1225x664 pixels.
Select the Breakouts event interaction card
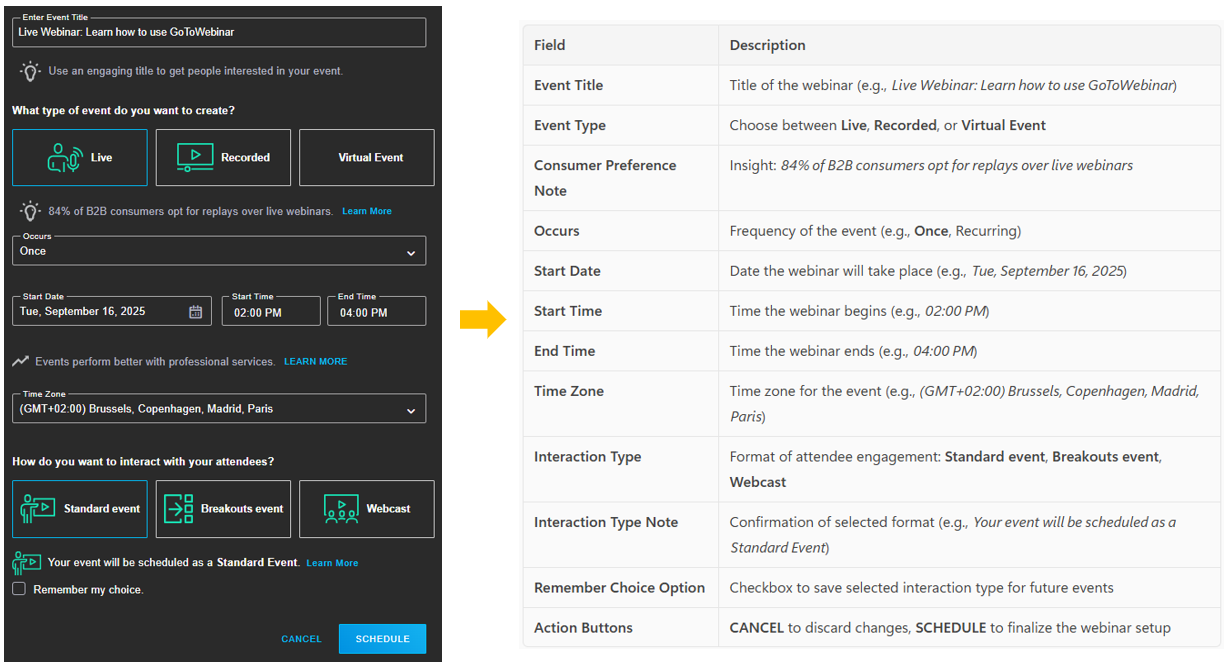tap(223, 508)
